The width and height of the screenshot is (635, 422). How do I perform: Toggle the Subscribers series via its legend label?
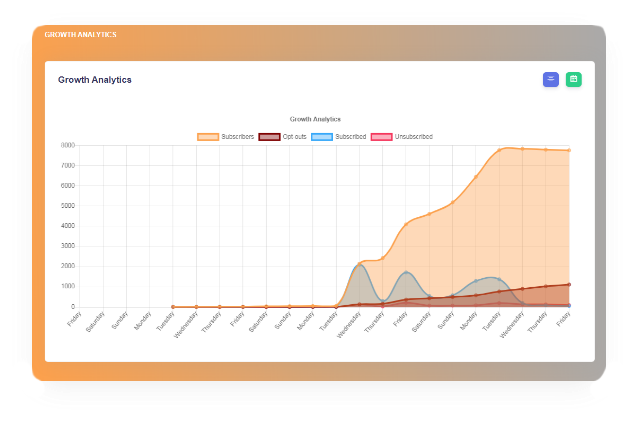pyautogui.click(x=237, y=136)
